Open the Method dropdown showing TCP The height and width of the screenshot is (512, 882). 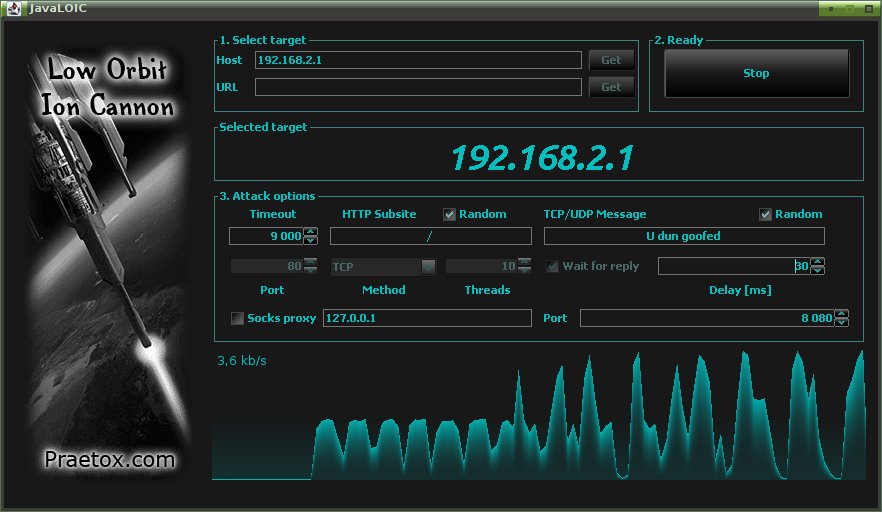[x=383, y=266]
